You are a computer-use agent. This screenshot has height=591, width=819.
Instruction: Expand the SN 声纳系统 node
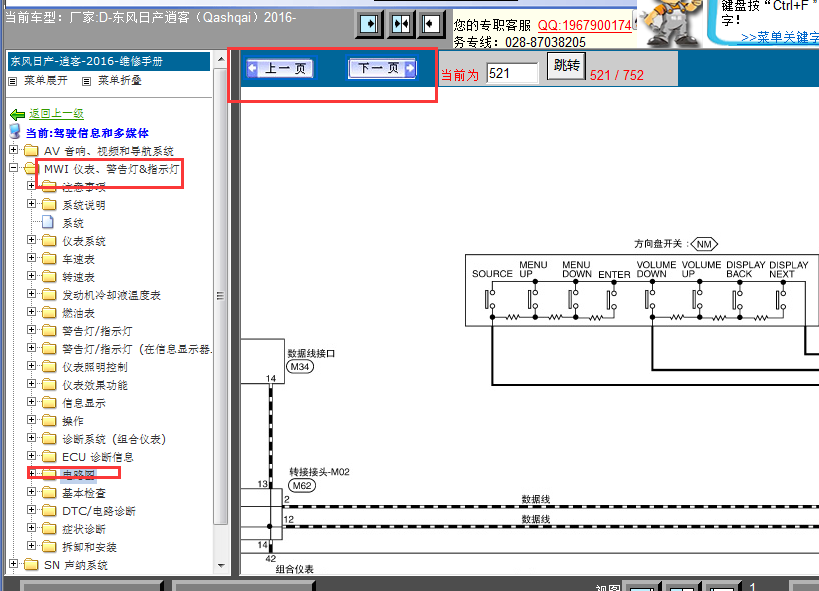14,564
